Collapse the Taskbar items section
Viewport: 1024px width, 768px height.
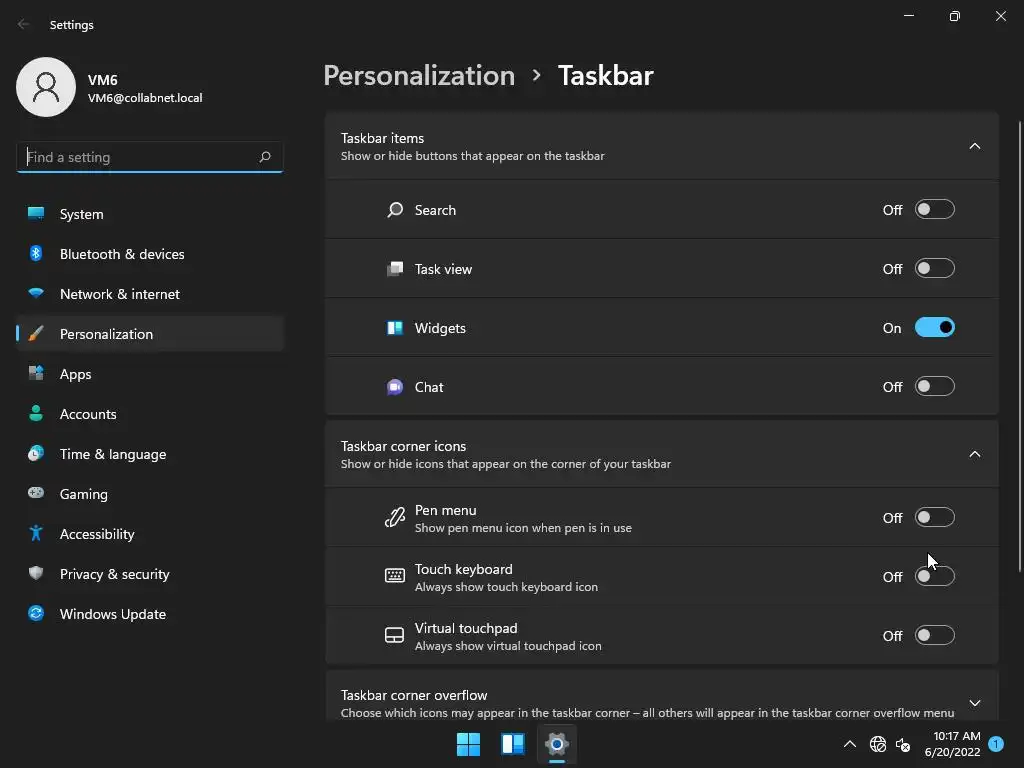[x=975, y=146]
